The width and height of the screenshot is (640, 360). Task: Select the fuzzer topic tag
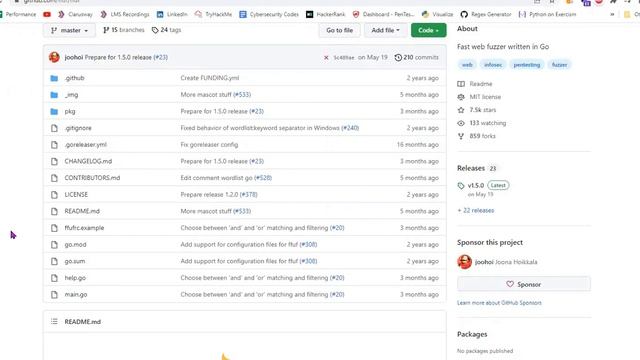(559, 65)
